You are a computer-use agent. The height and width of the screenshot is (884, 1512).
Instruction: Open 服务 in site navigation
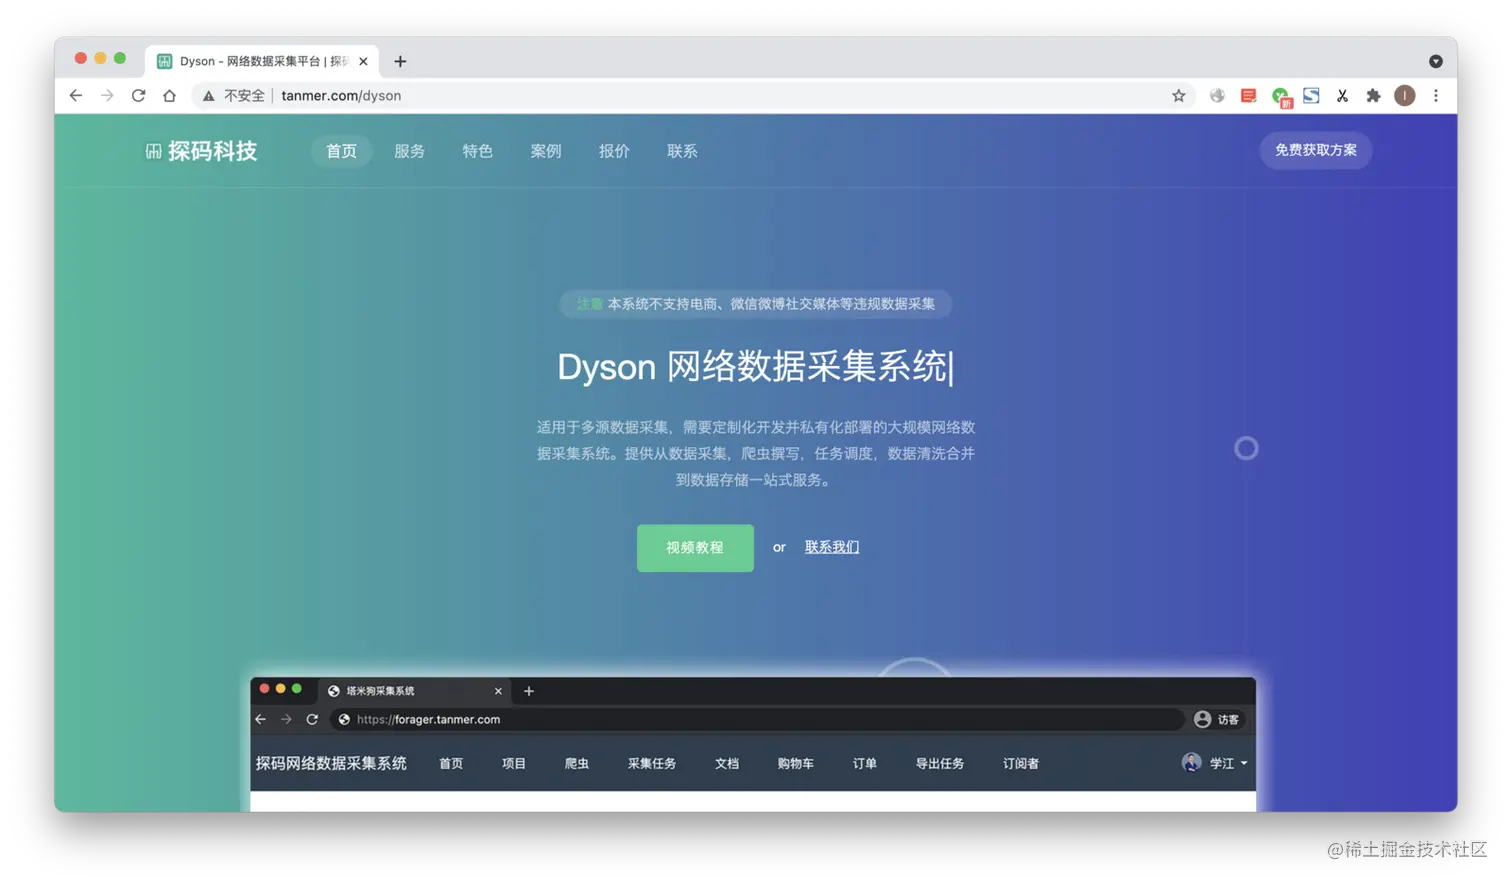pyautogui.click(x=409, y=151)
